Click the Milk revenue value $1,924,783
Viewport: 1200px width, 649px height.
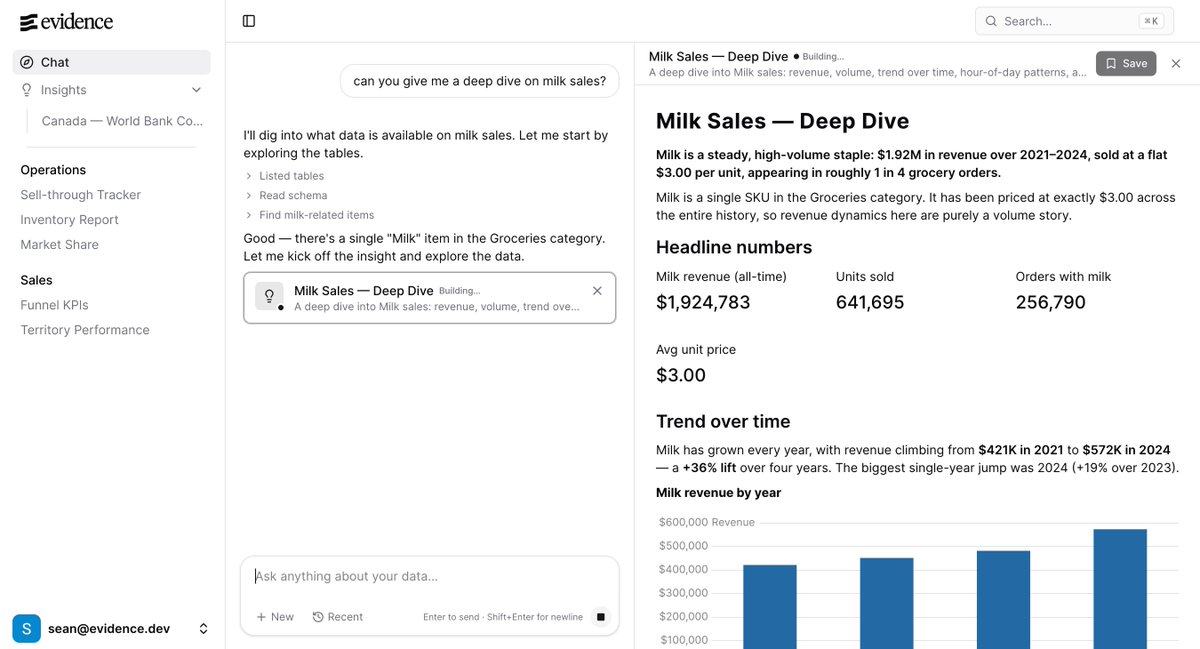703,302
